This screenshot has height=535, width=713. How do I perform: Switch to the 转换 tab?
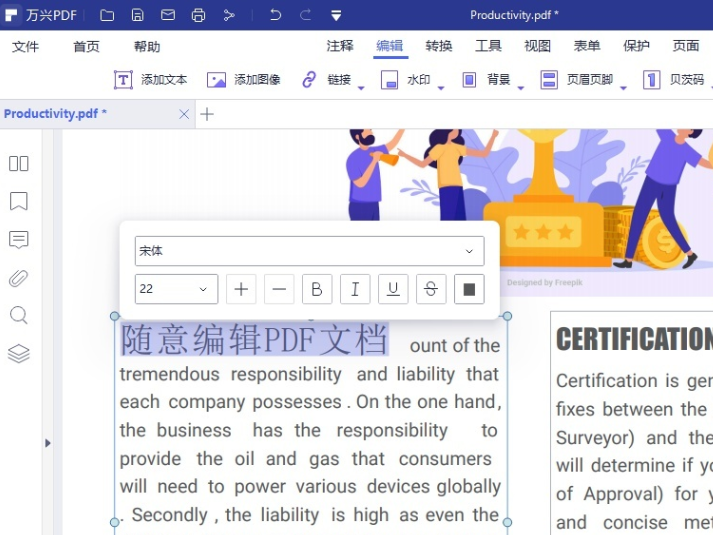(439, 46)
